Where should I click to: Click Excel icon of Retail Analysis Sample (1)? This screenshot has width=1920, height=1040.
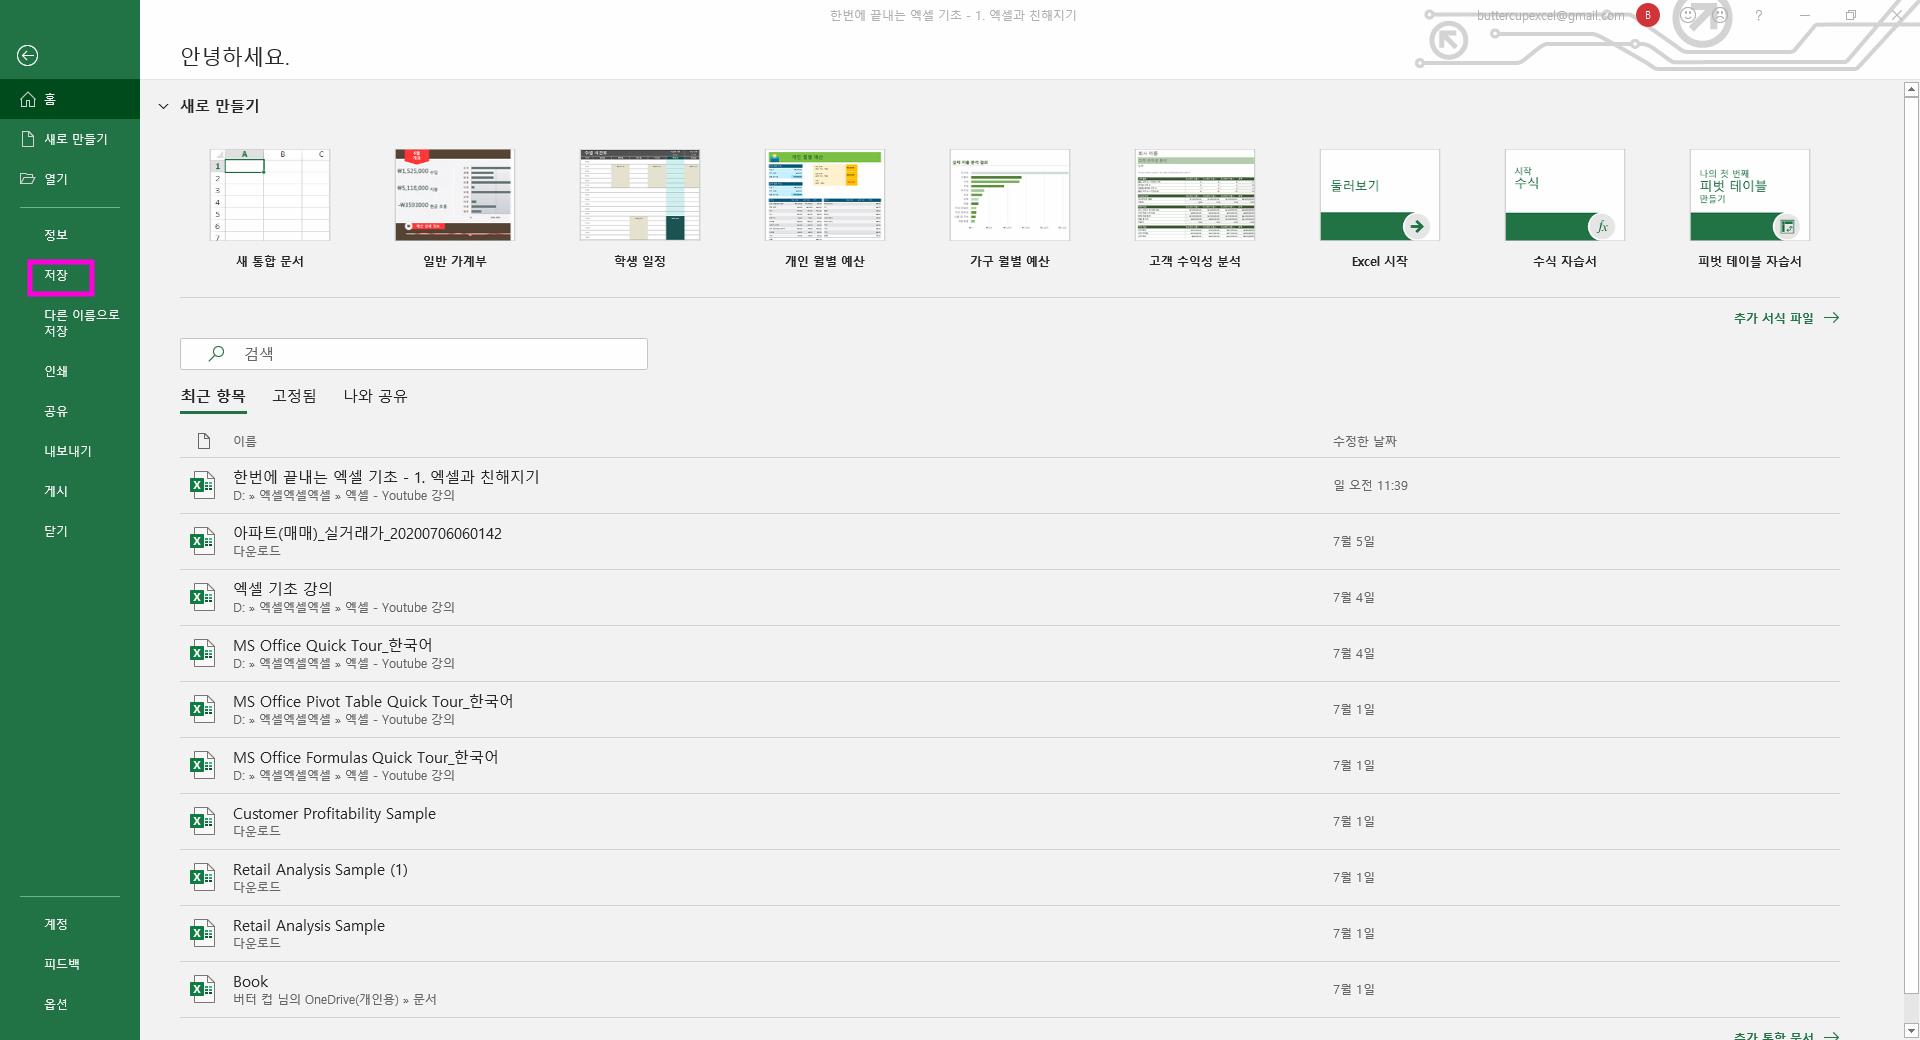pyautogui.click(x=203, y=877)
